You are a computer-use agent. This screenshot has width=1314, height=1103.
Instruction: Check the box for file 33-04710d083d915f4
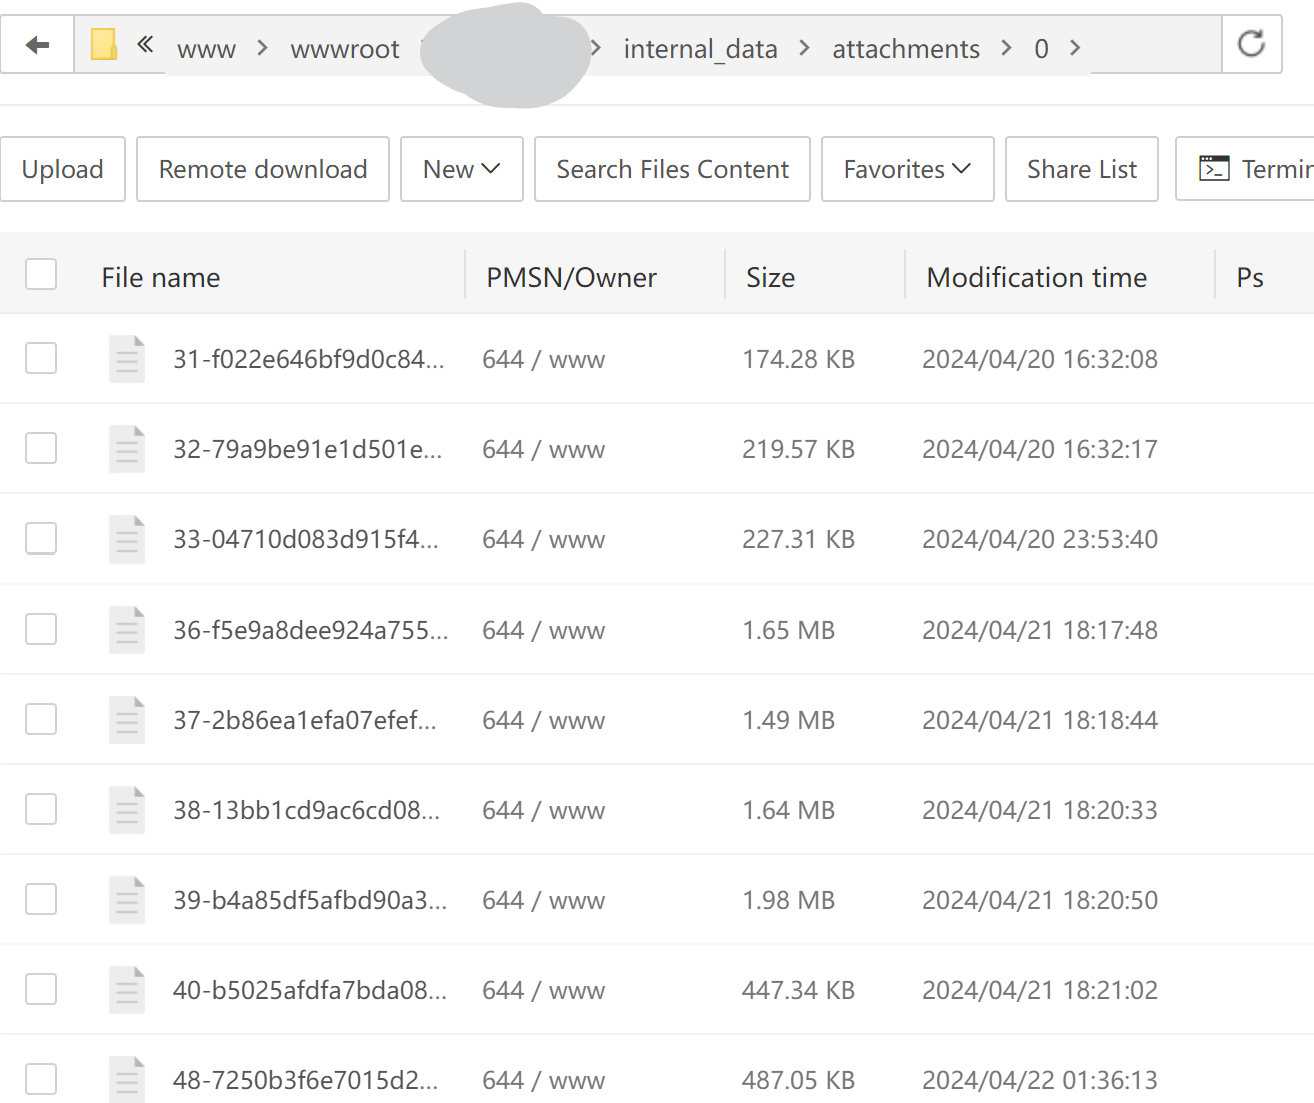coord(41,538)
